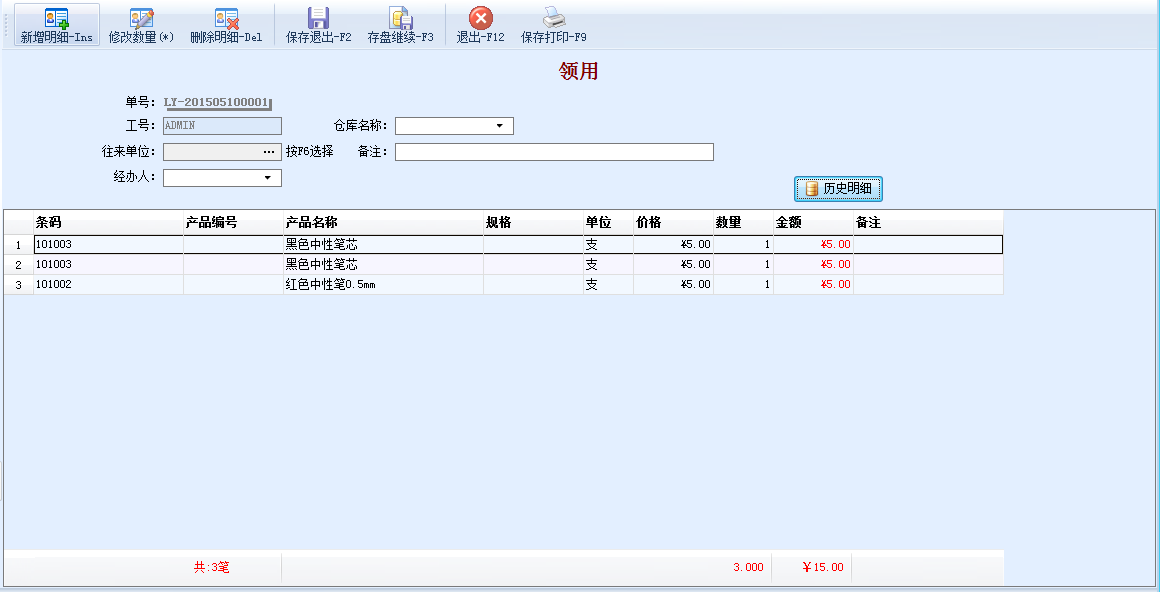Click the 工号 ADMIN field
The width and height of the screenshot is (1160, 592).
(x=222, y=126)
